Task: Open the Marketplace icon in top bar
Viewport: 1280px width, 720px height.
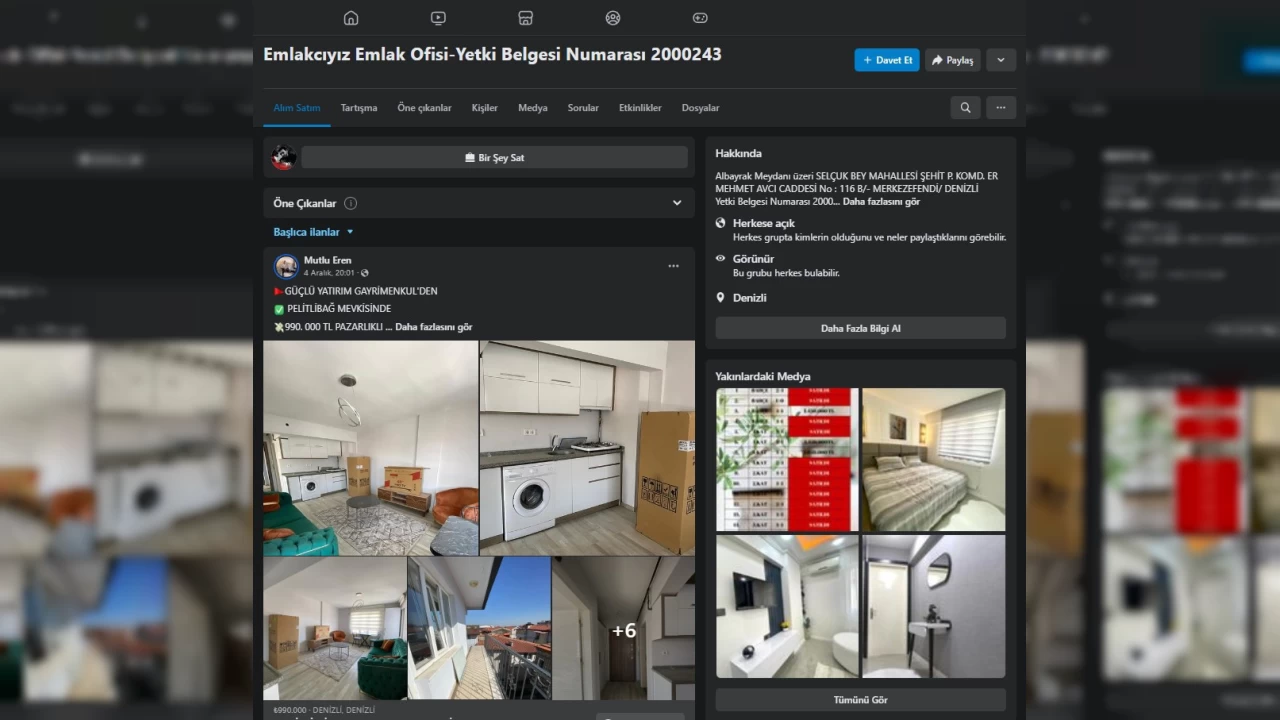Action: click(x=525, y=18)
